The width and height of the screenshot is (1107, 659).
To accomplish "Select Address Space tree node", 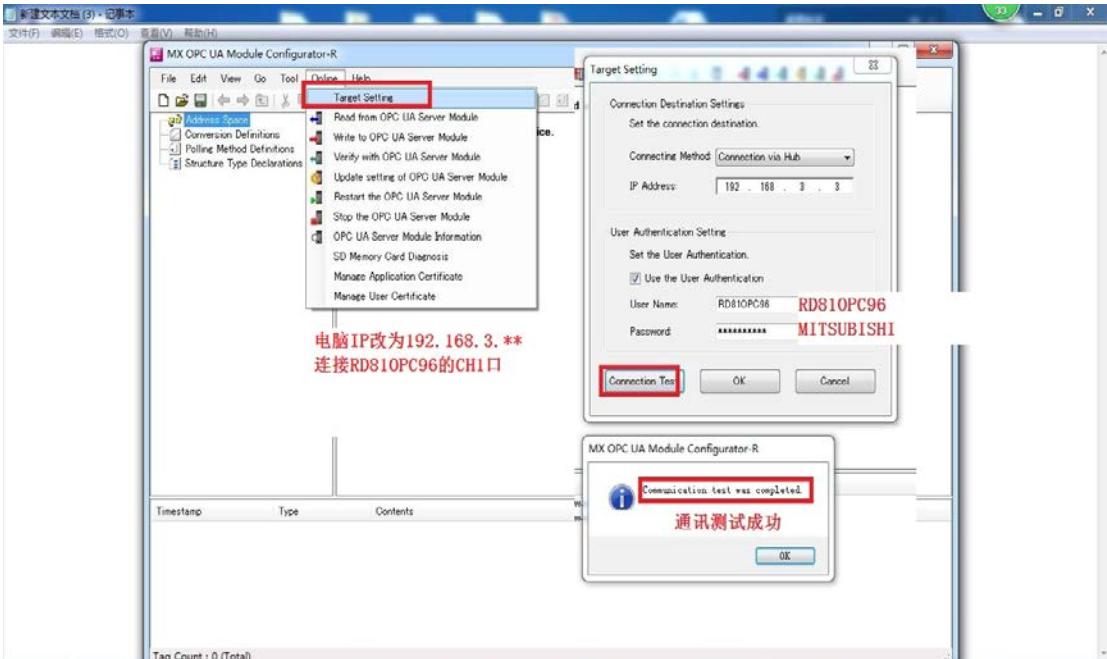I will (217, 120).
